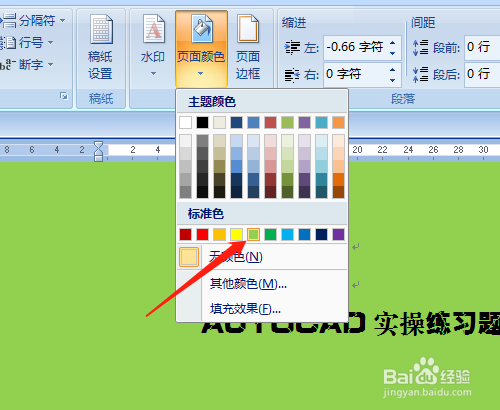This screenshot has width=500, height=410.
Task: Click the spacing before (段前) field
Action: tap(482, 47)
